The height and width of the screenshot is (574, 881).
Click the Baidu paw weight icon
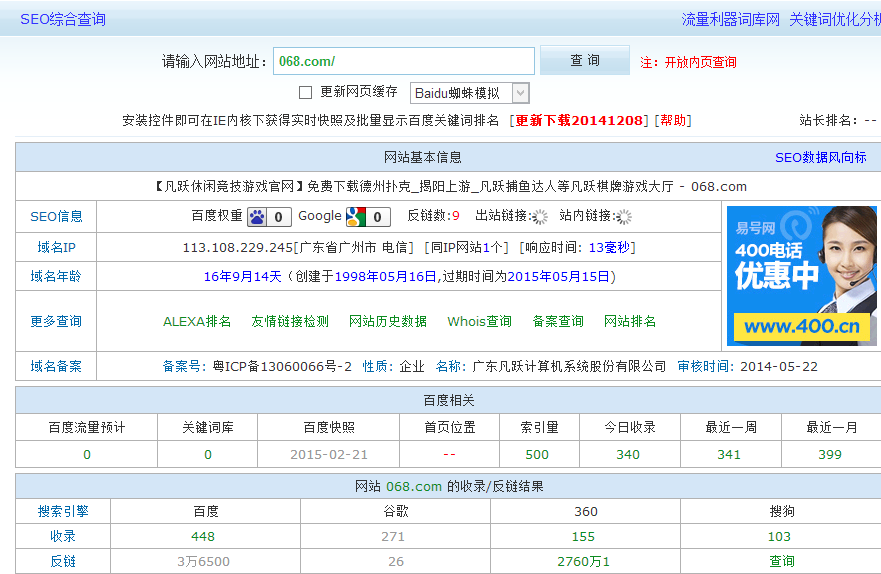[257, 217]
